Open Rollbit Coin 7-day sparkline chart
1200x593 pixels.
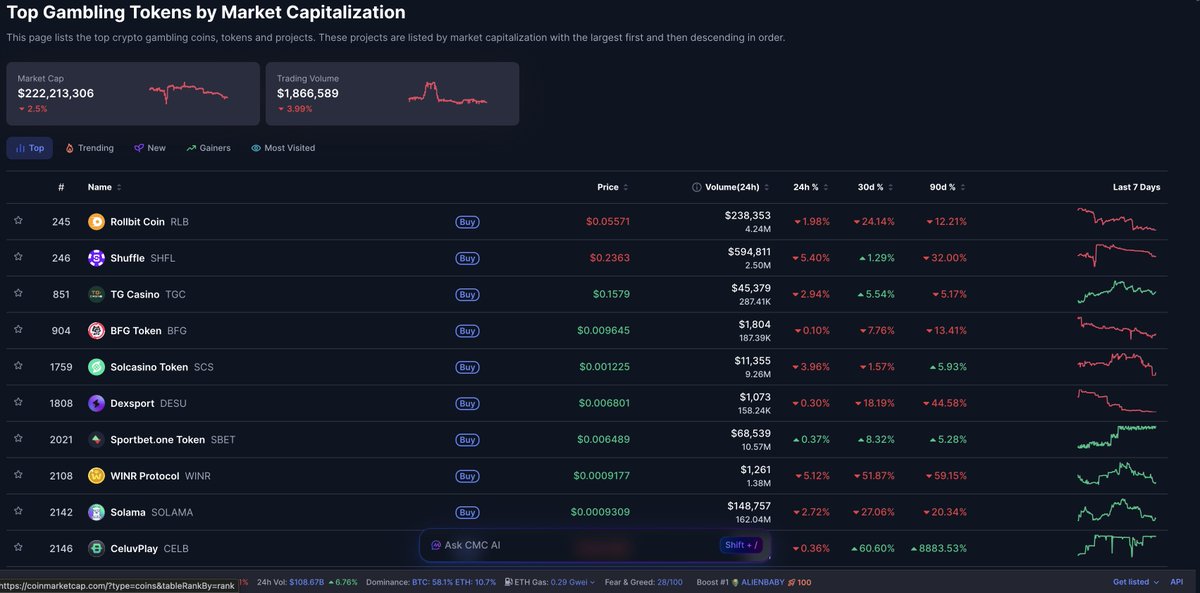point(1117,220)
